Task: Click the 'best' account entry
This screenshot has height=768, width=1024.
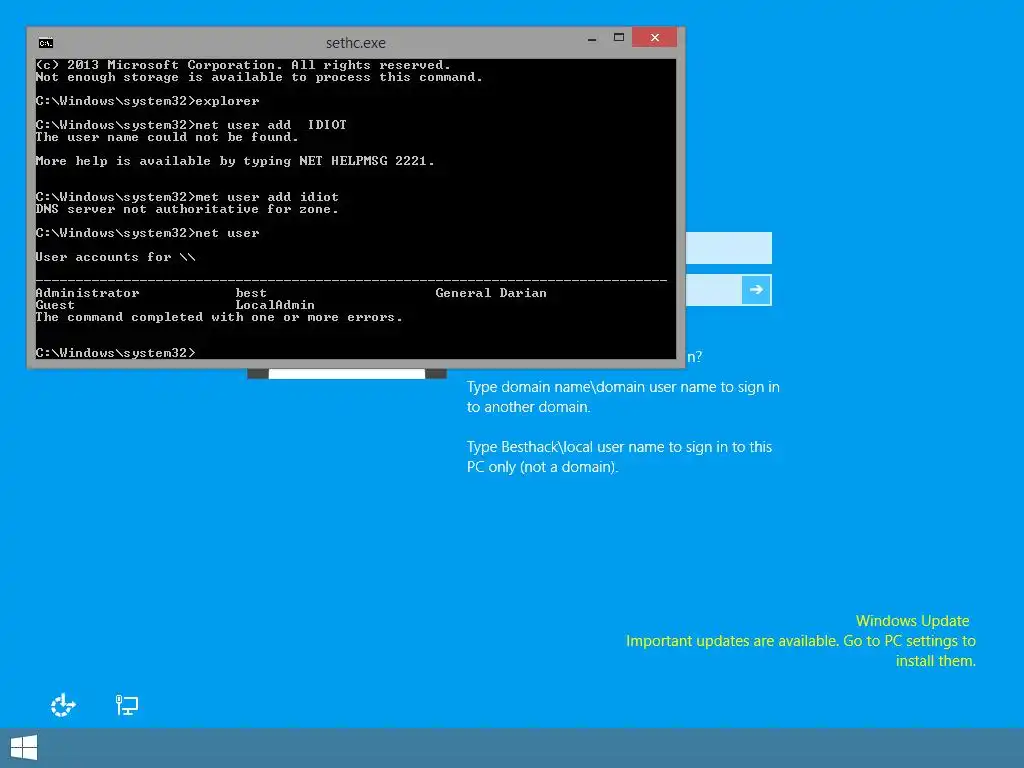Action: (x=251, y=293)
